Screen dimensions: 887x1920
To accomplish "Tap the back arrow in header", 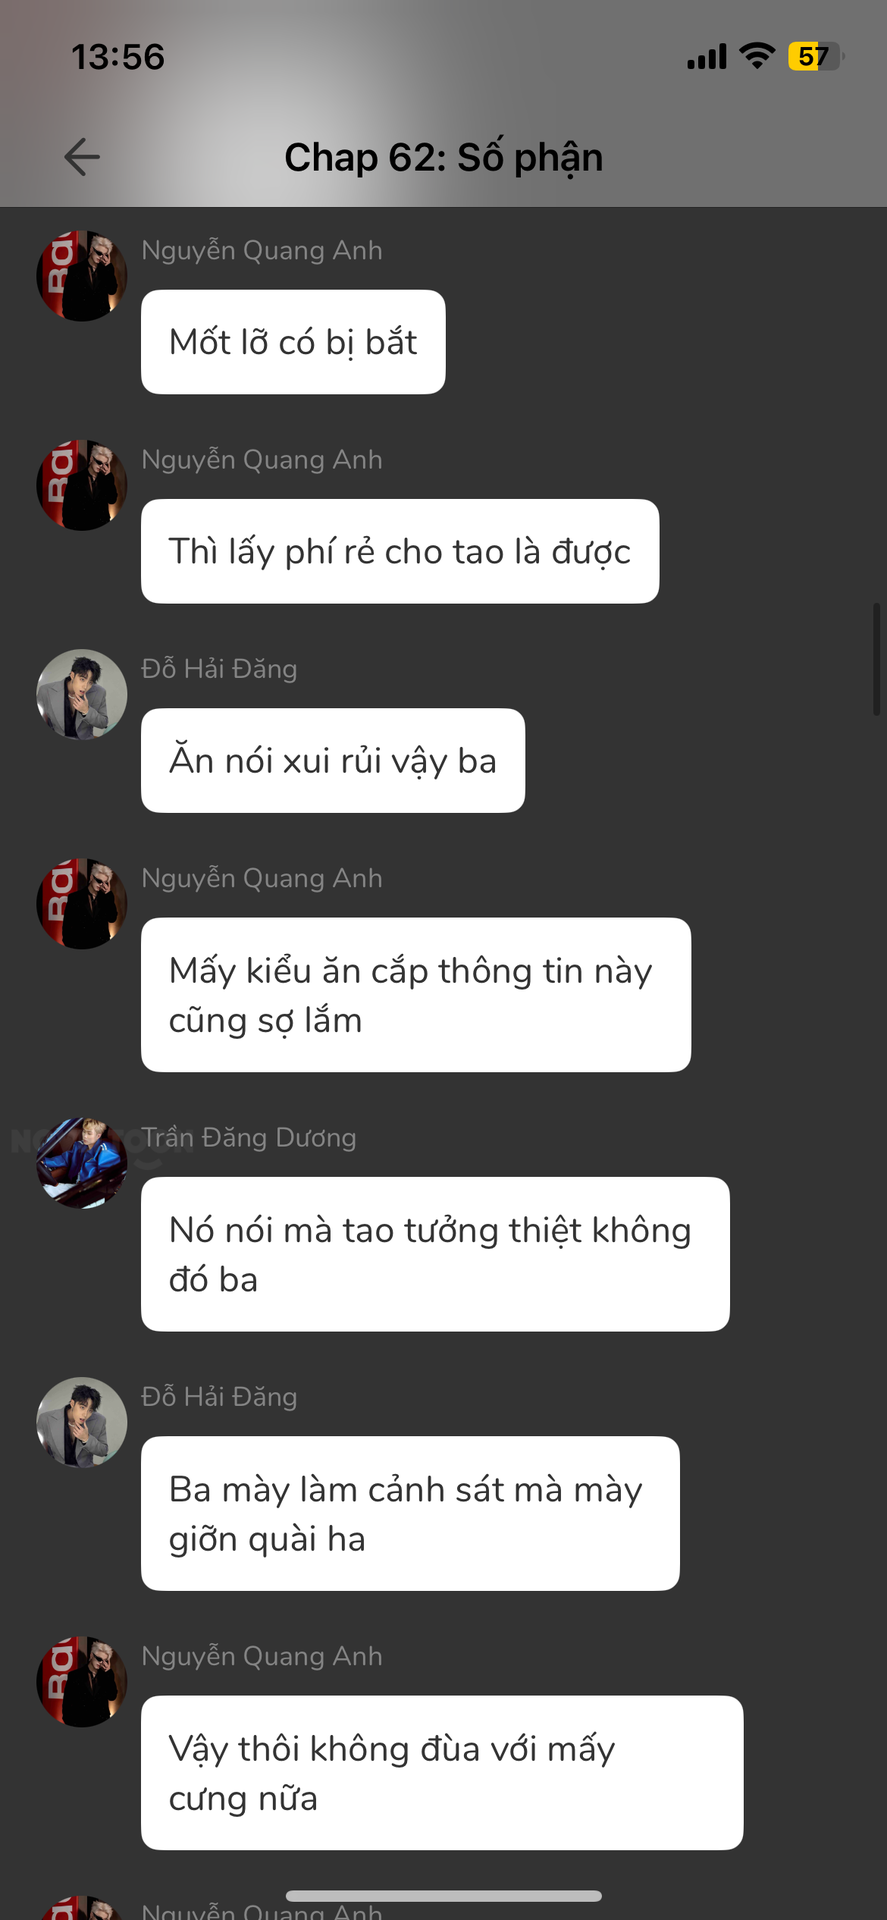I will (x=82, y=157).
